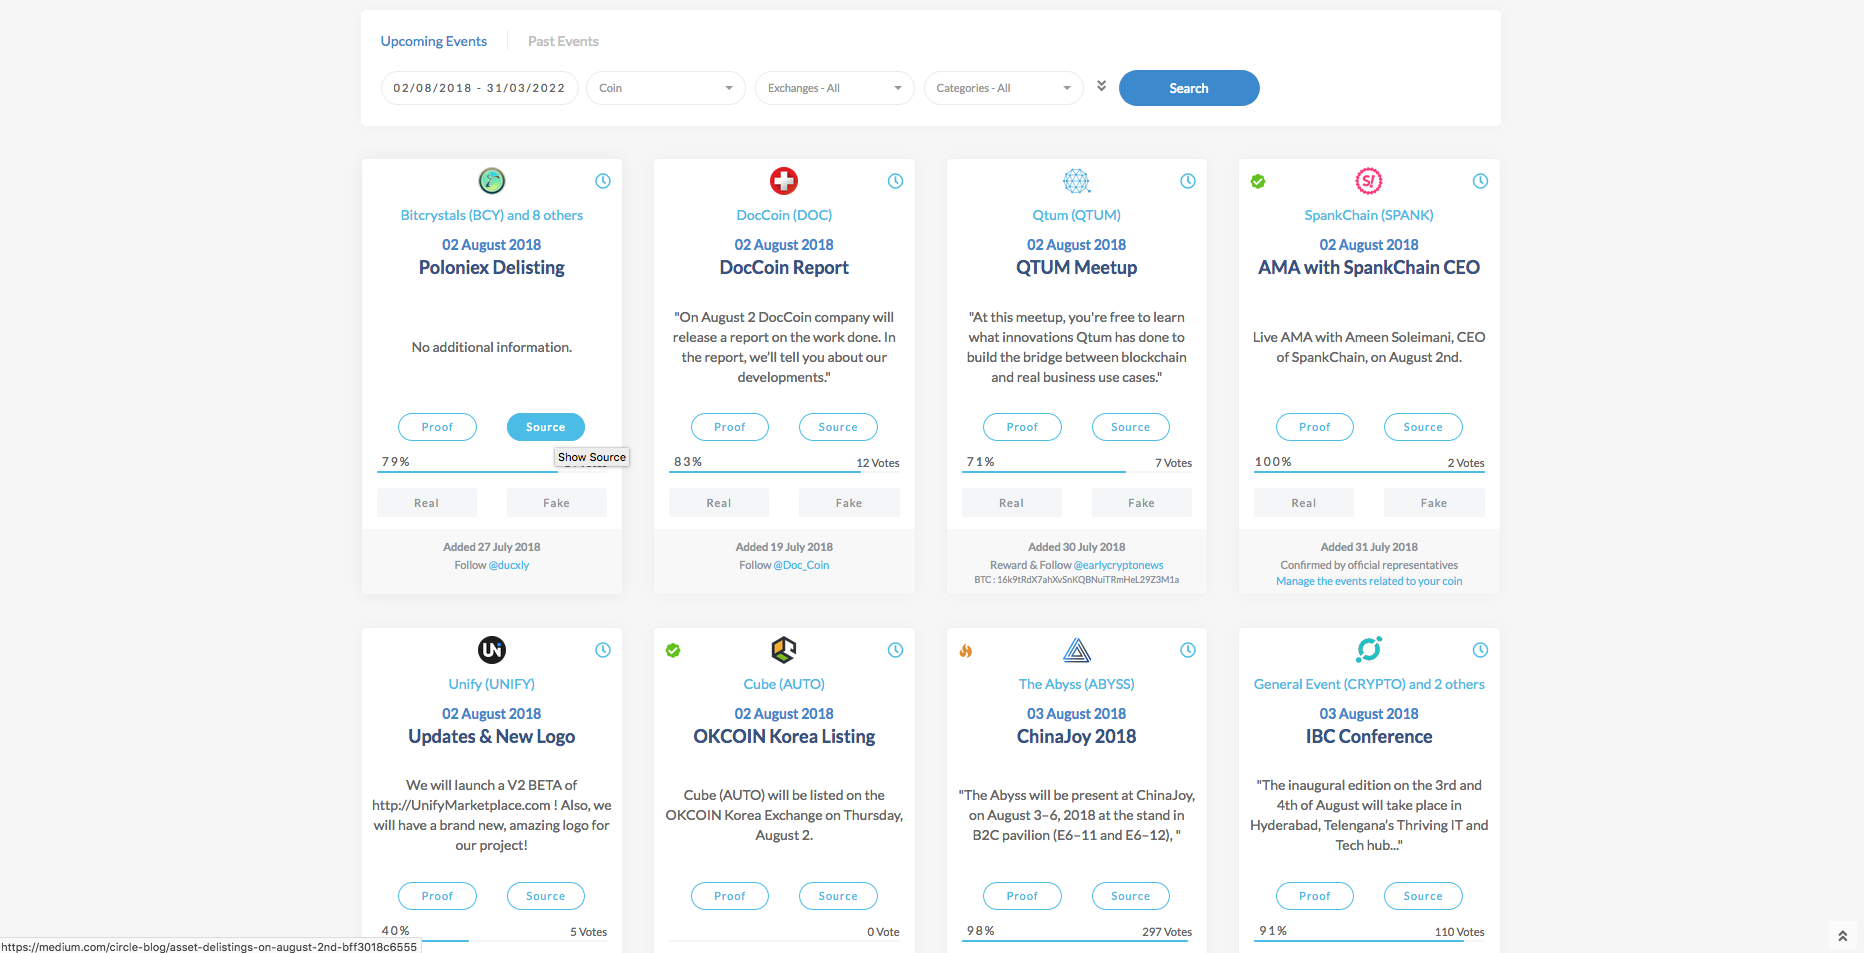Viewport: 1864px width, 953px height.
Task: Vote Fake on DocCoin Report
Action: (849, 503)
